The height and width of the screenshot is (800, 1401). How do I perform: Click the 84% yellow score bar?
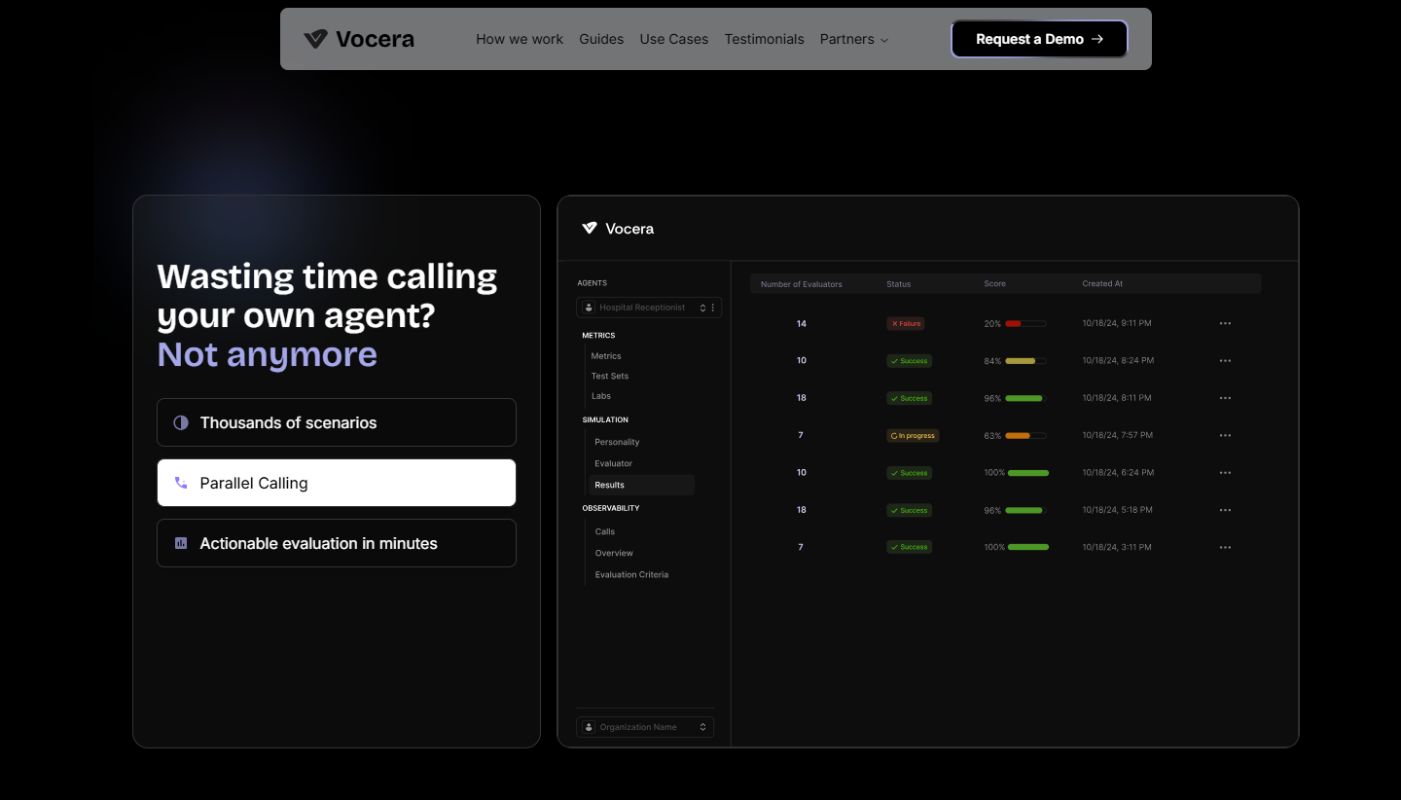[x=1026, y=361]
